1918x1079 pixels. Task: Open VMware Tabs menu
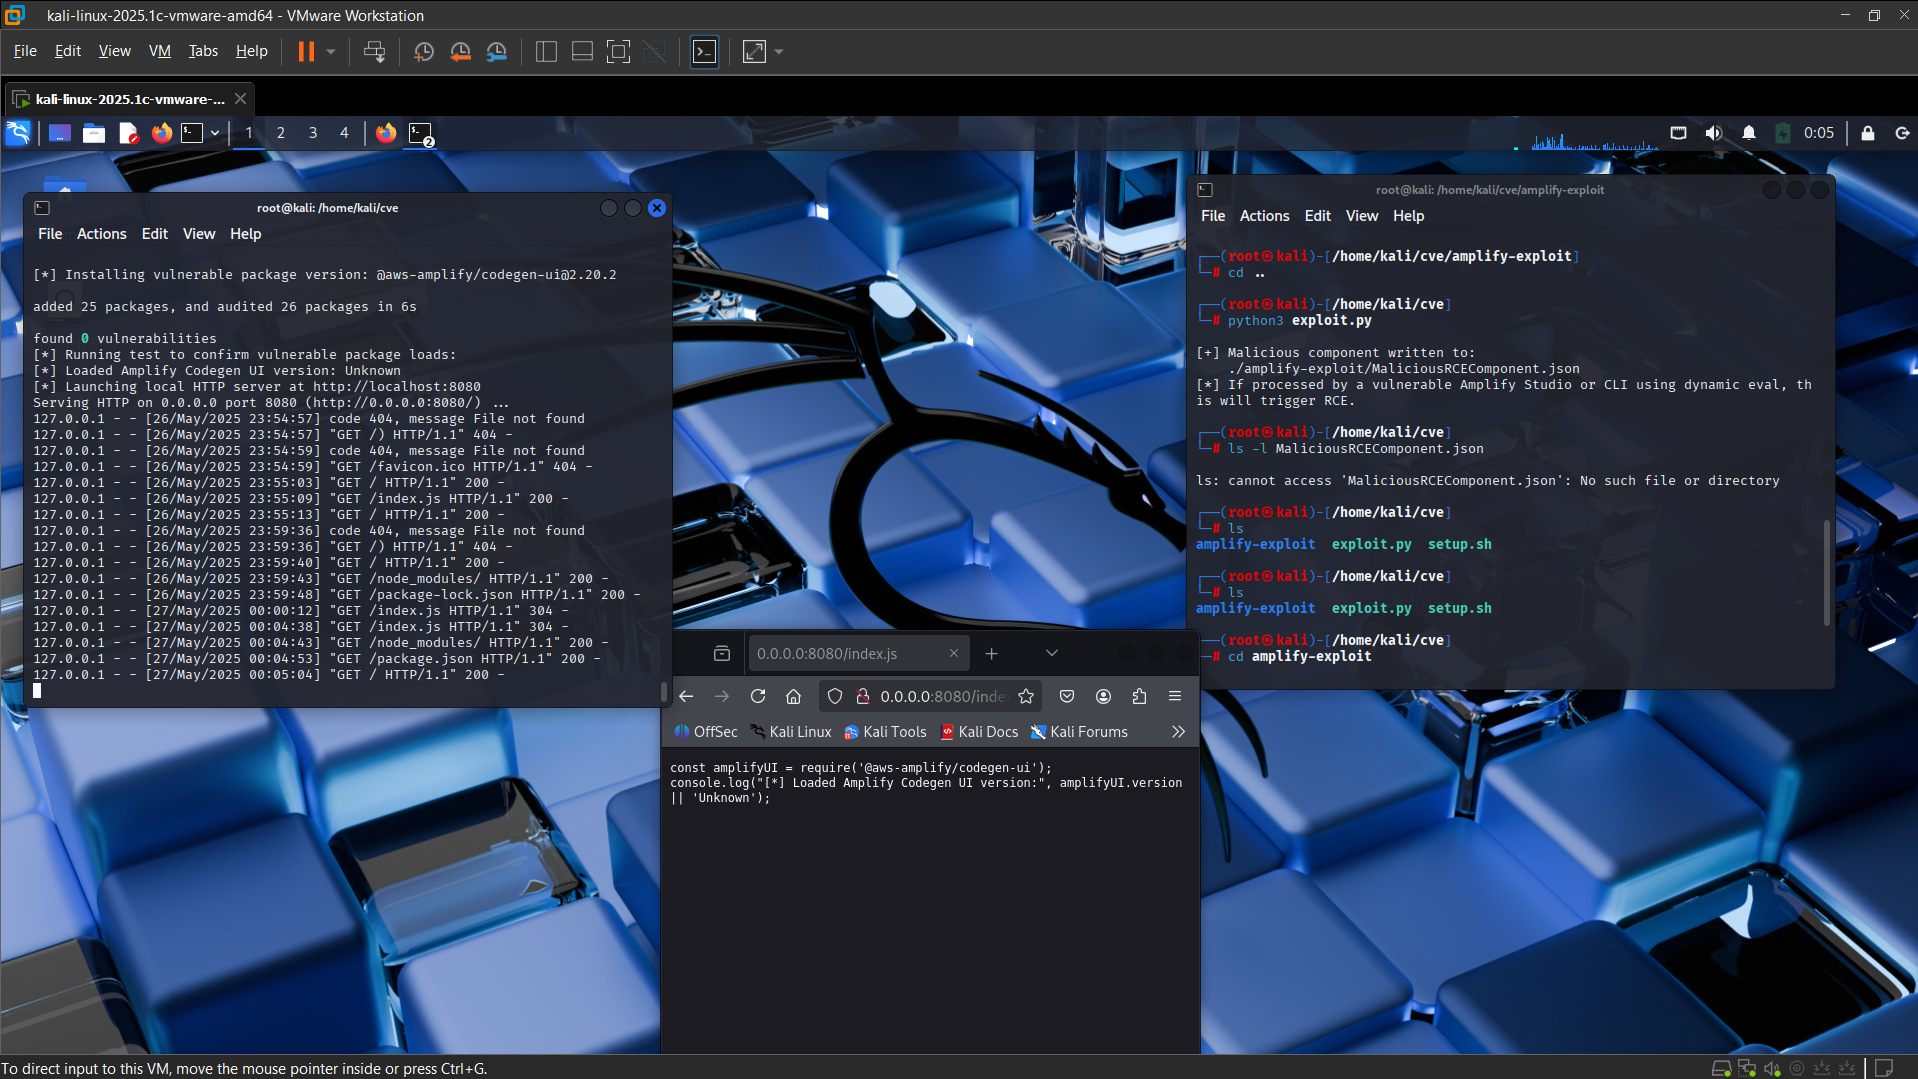(203, 51)
